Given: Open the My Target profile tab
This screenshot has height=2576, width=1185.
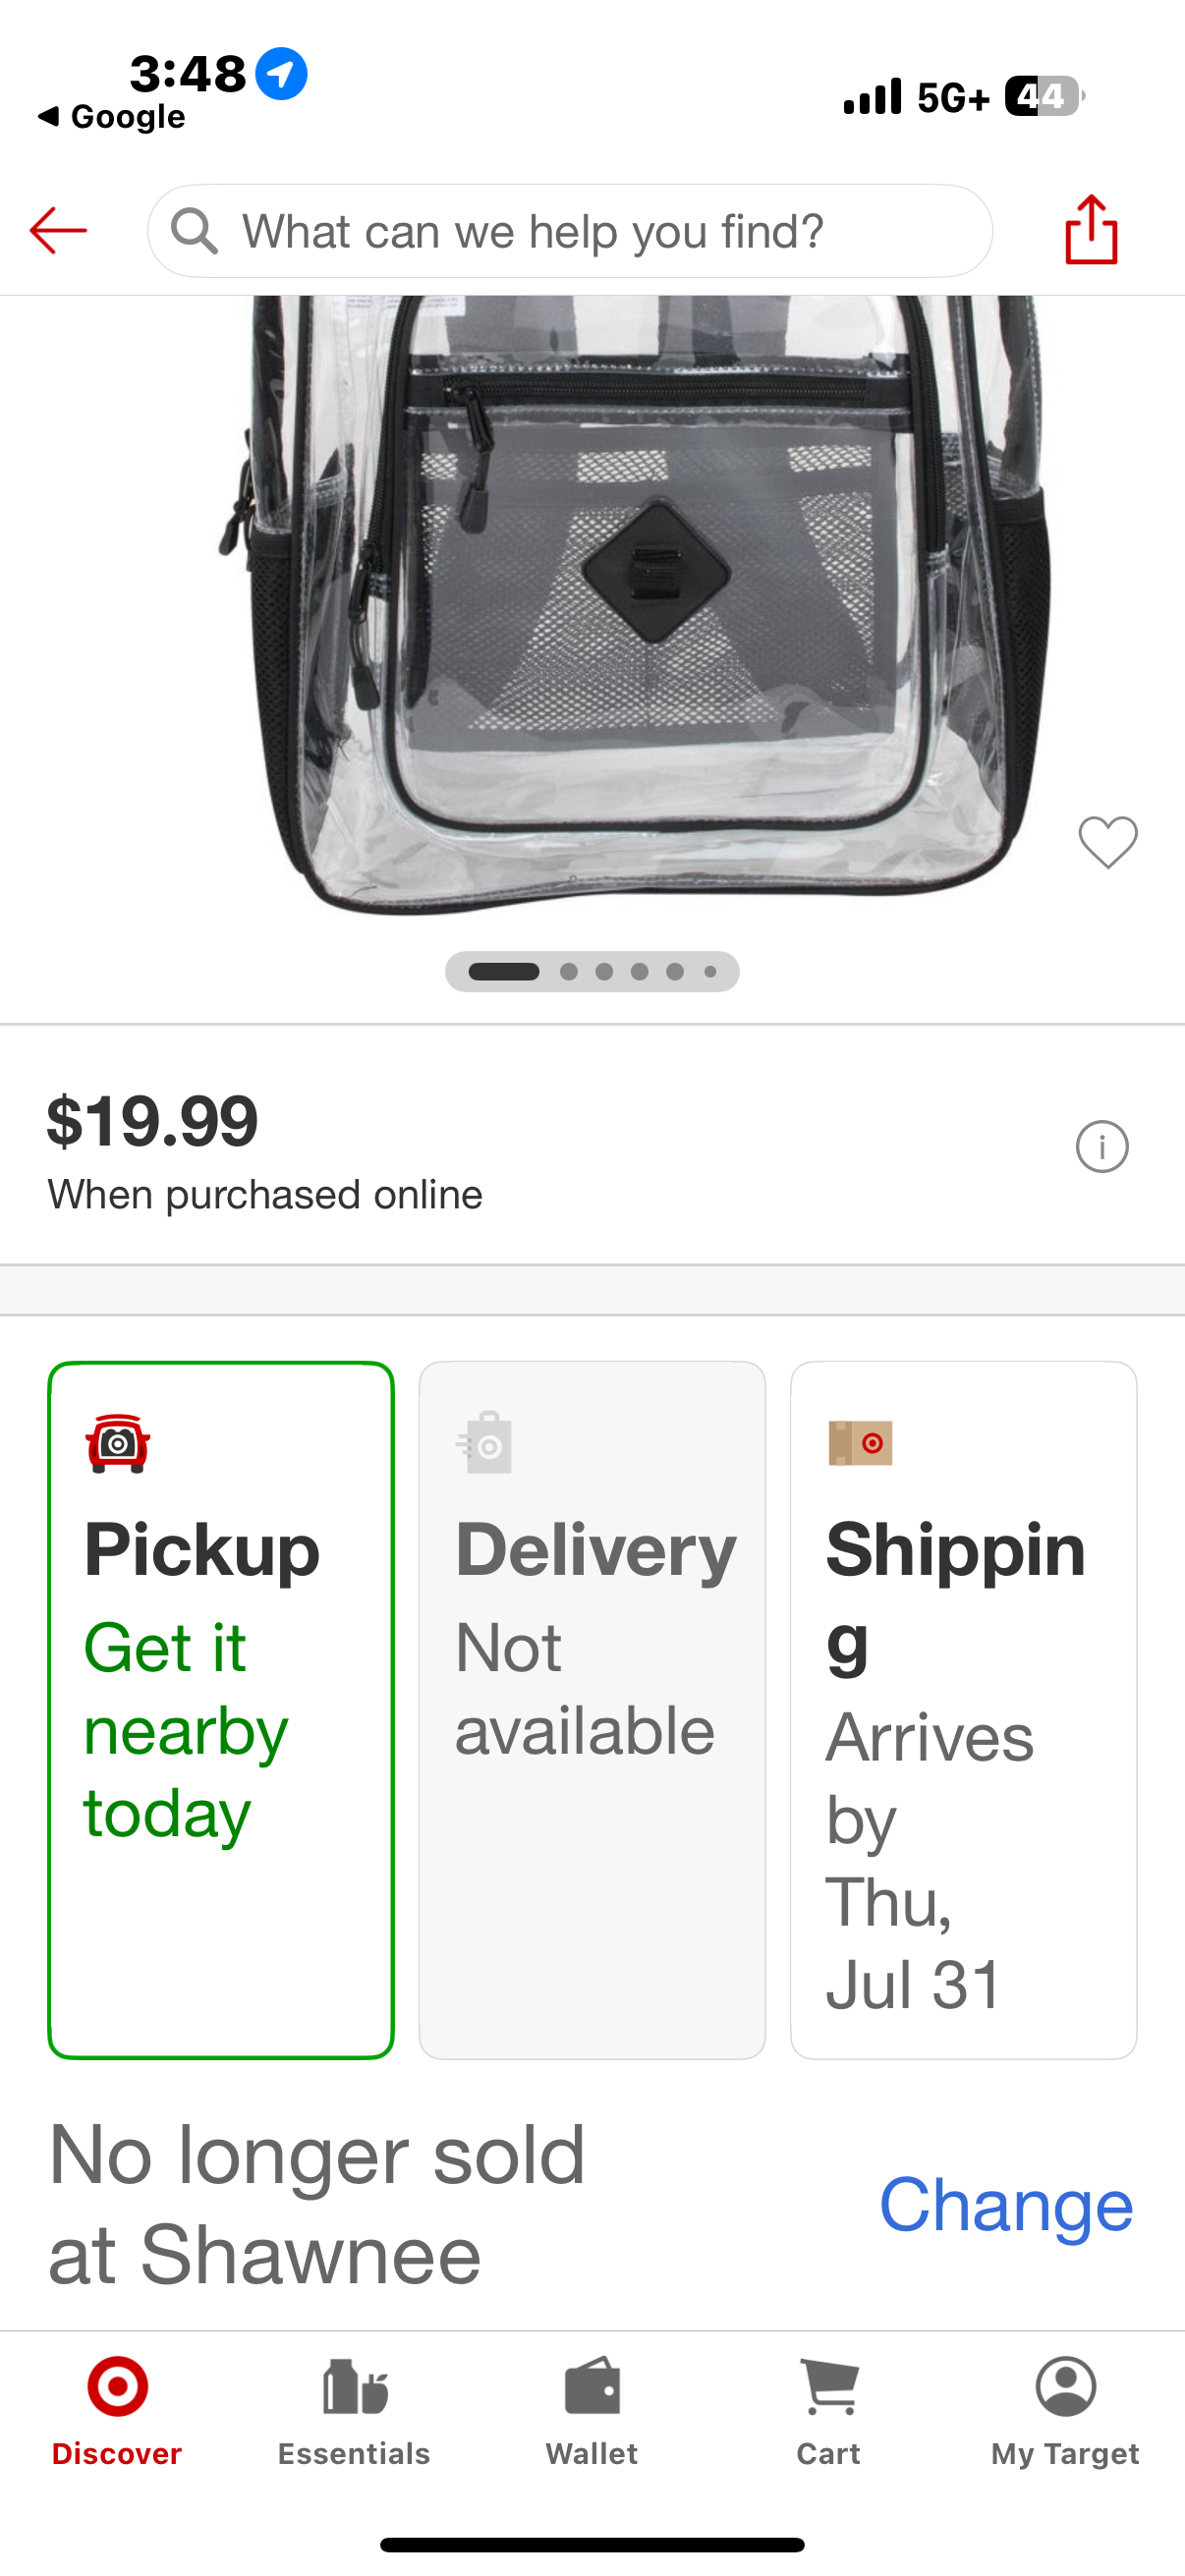Looking at the screenshot, I should point(1065,2410).
